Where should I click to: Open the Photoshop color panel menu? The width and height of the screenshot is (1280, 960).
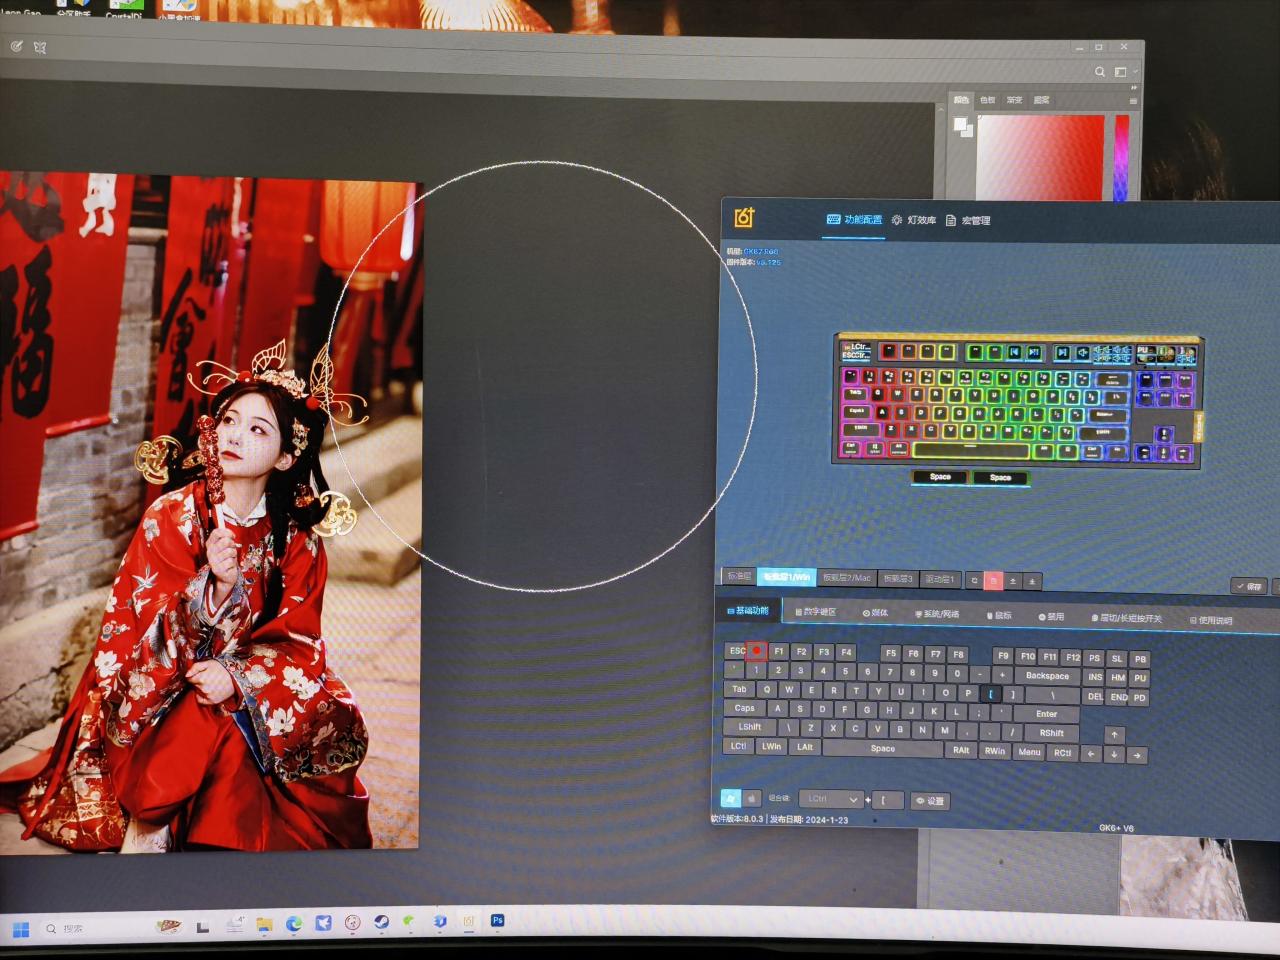(1133, 101)
